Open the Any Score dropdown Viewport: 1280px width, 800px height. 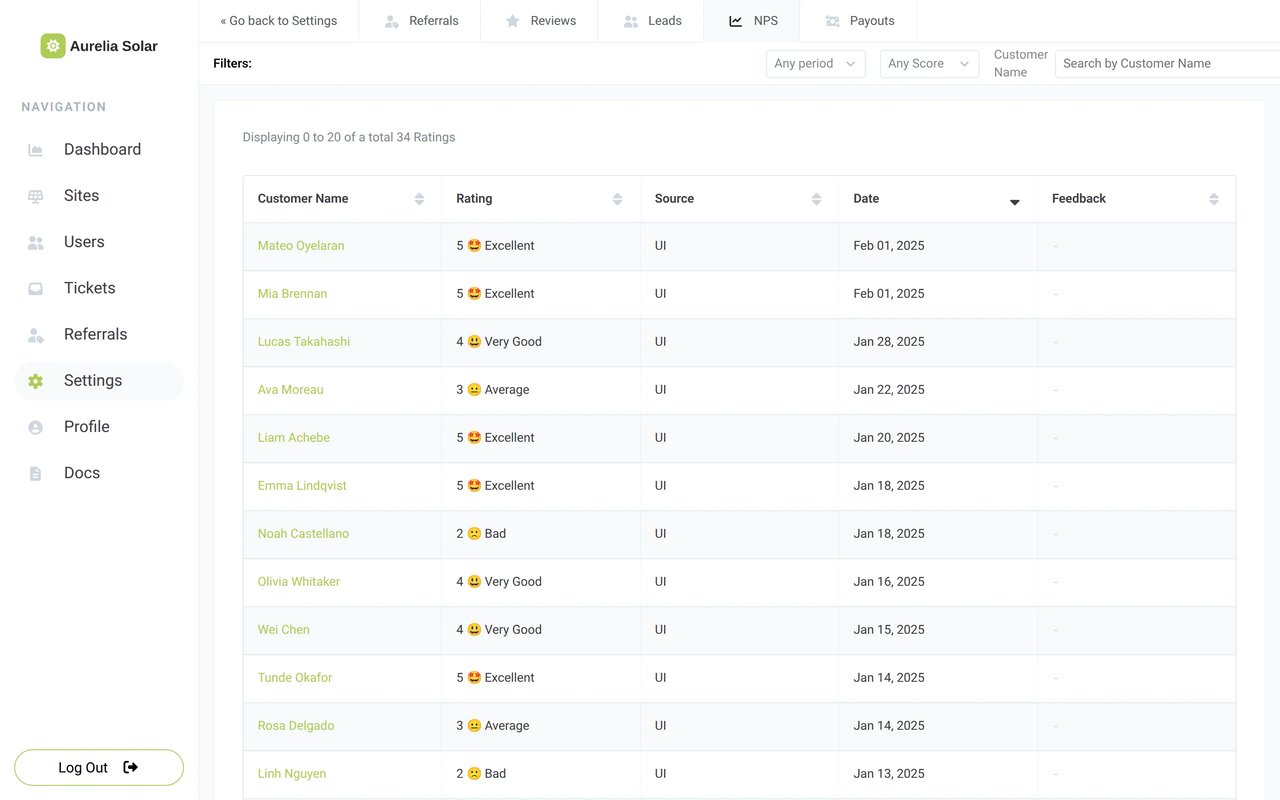pyautogui.click(x=929, y=64)
